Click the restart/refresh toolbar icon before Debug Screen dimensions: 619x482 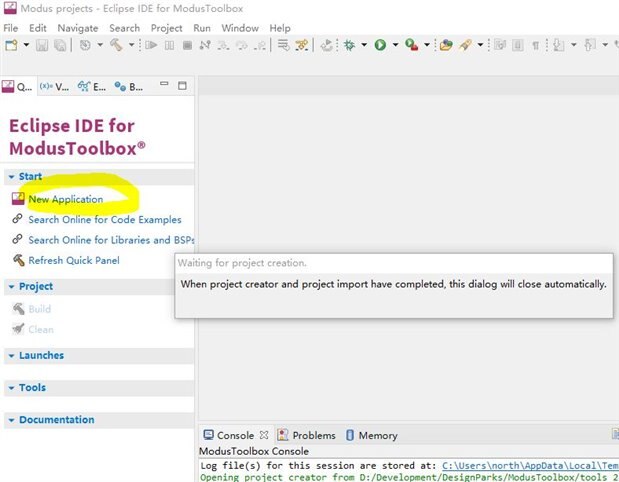[x=326, y=45]
